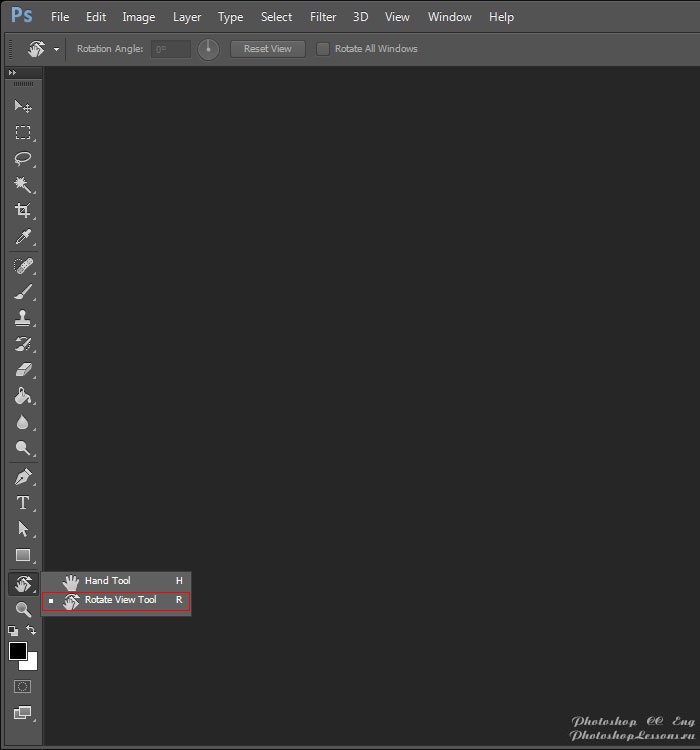Activate the Magic Wand tool
The height and width of the screenshot is (750, 700).
pyautogui.click(x=22, y=185)
